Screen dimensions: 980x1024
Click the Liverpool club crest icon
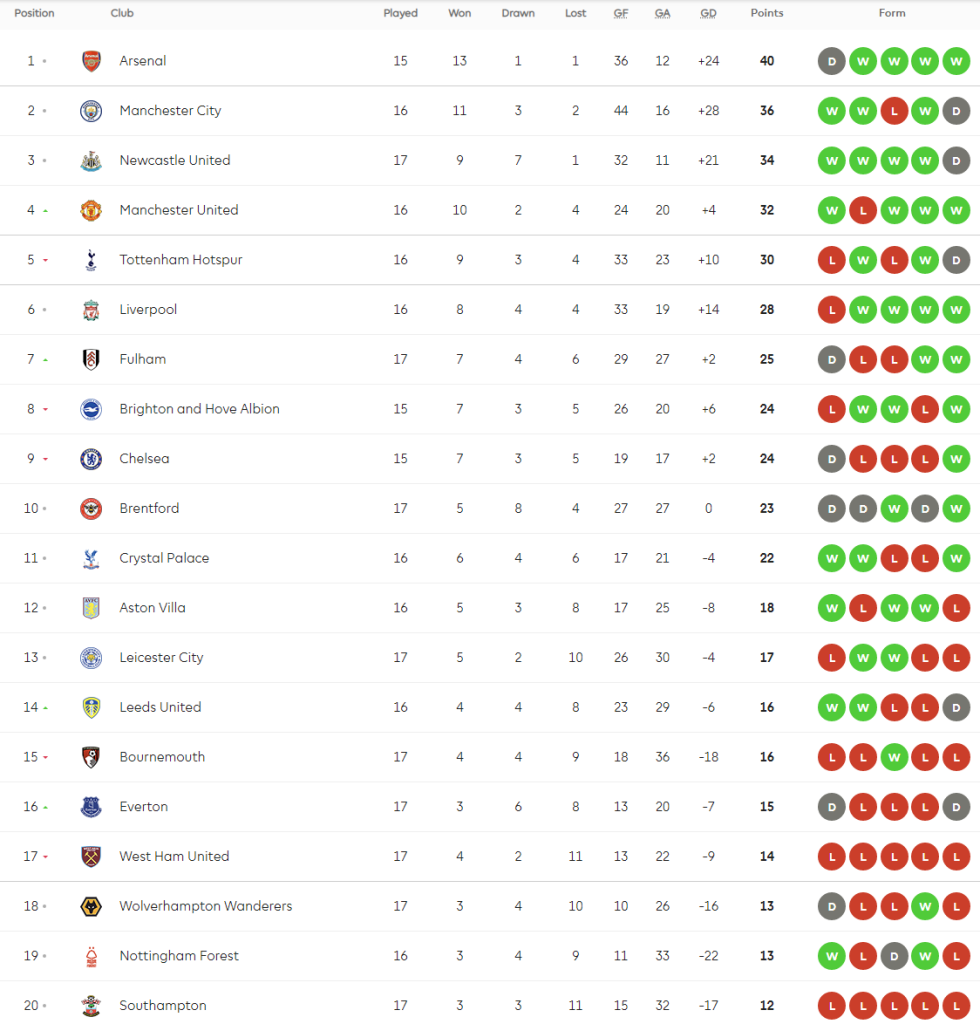coord(91,310)
